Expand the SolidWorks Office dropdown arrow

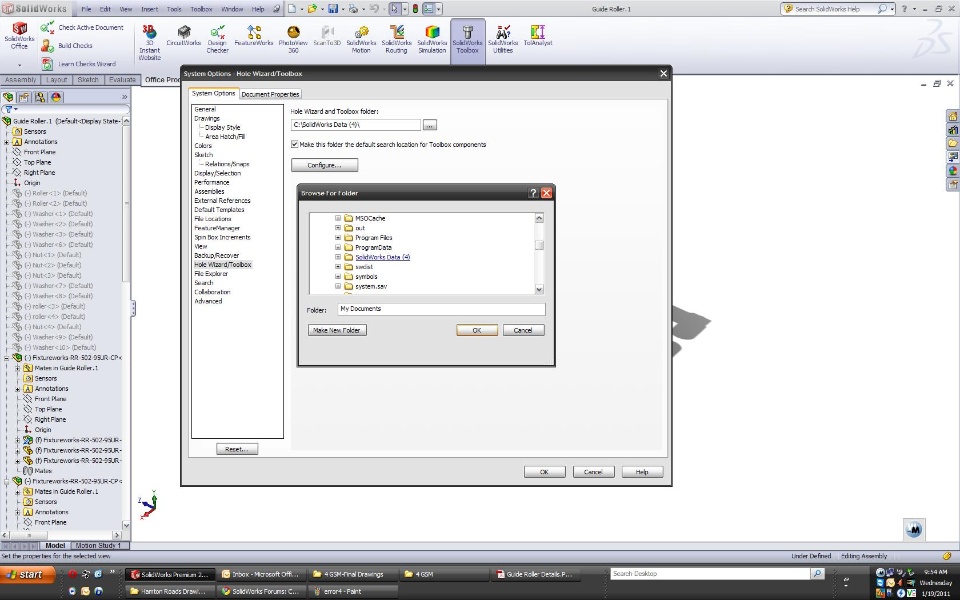pyautogui.click(x=19, y=64)
